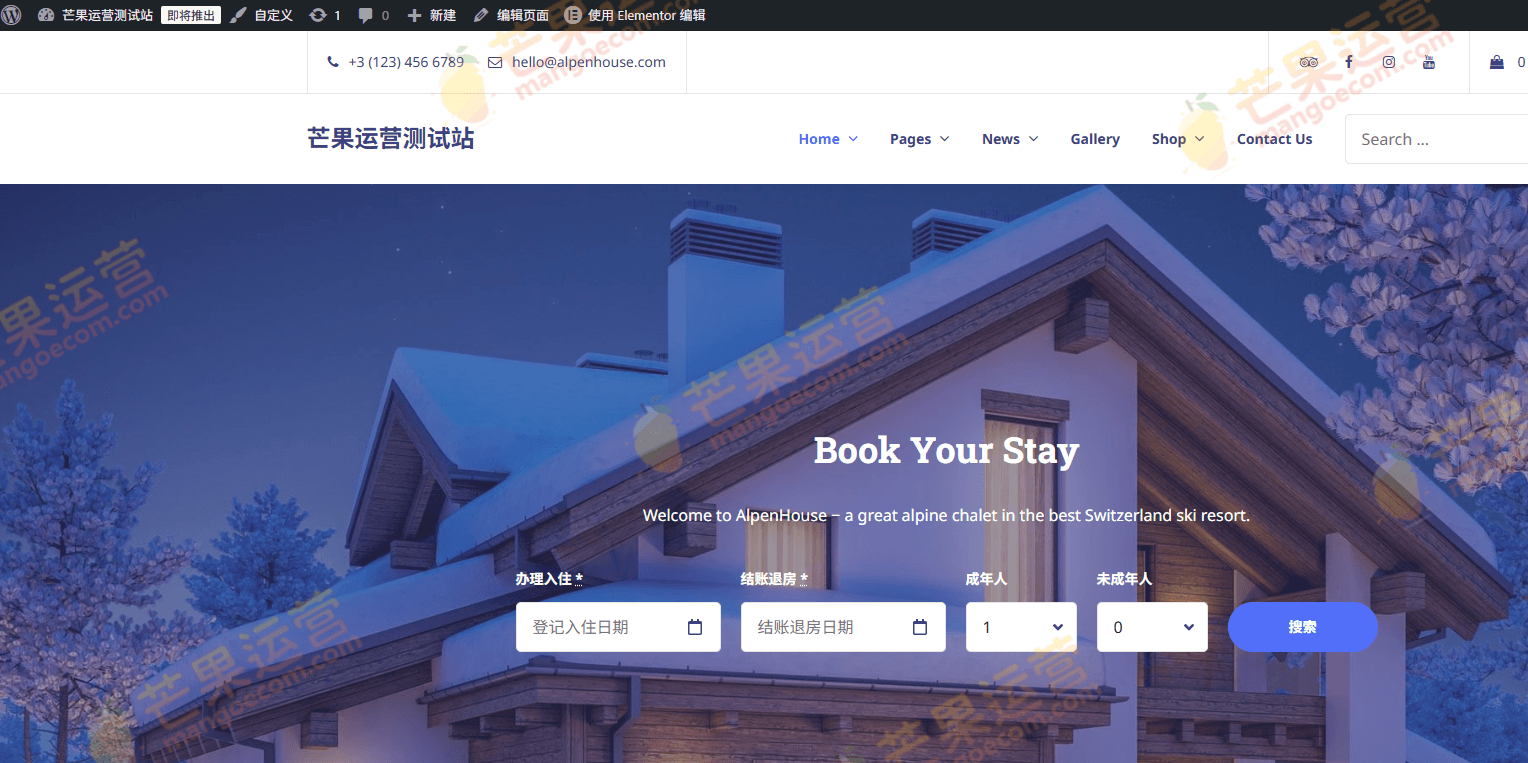
Task: Go to Contact Us page
Action: pos(1274,139)
